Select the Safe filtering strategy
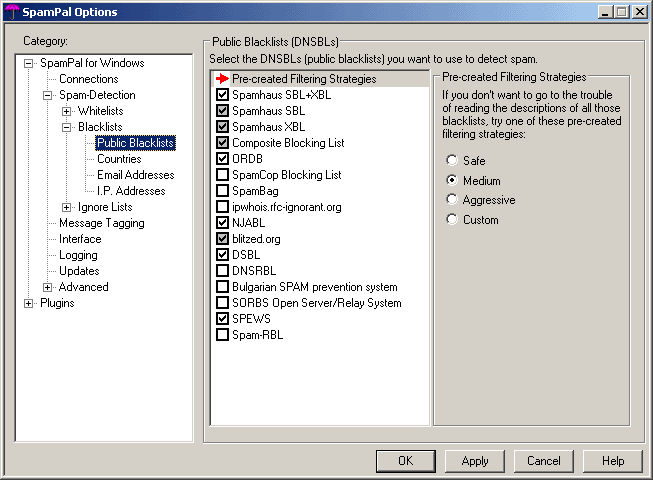 453,160
